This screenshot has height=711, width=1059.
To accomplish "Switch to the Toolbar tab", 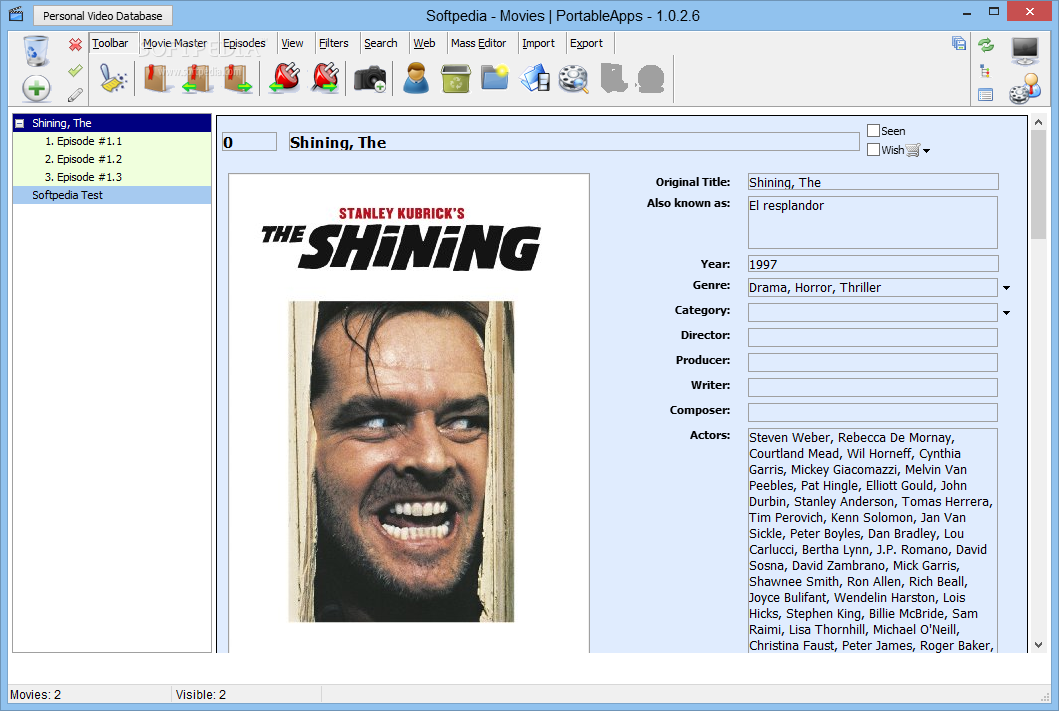I will (x=110, y=43).
